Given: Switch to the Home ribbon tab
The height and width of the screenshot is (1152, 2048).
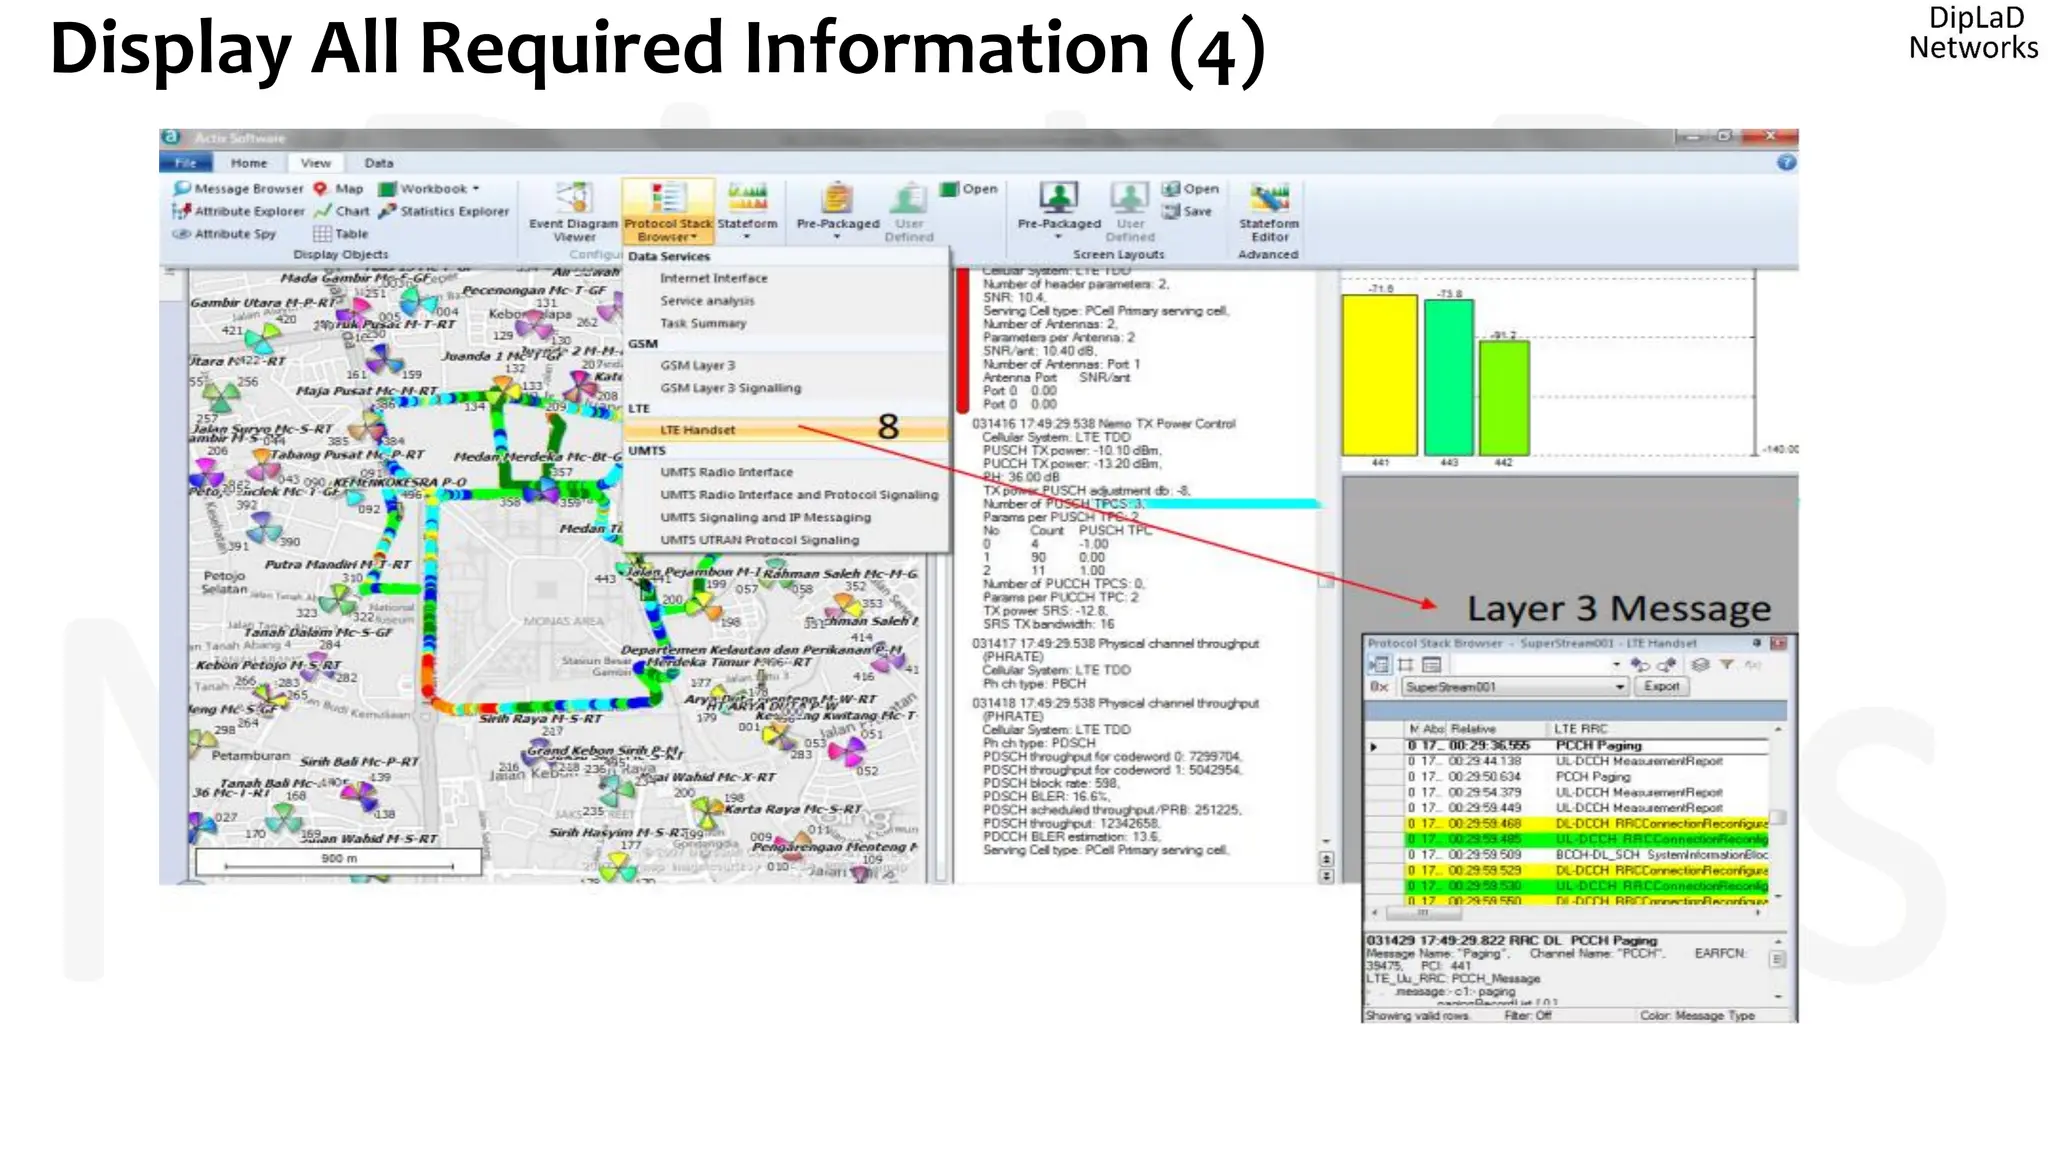Looking at the screenshot, I should point(249,162).
